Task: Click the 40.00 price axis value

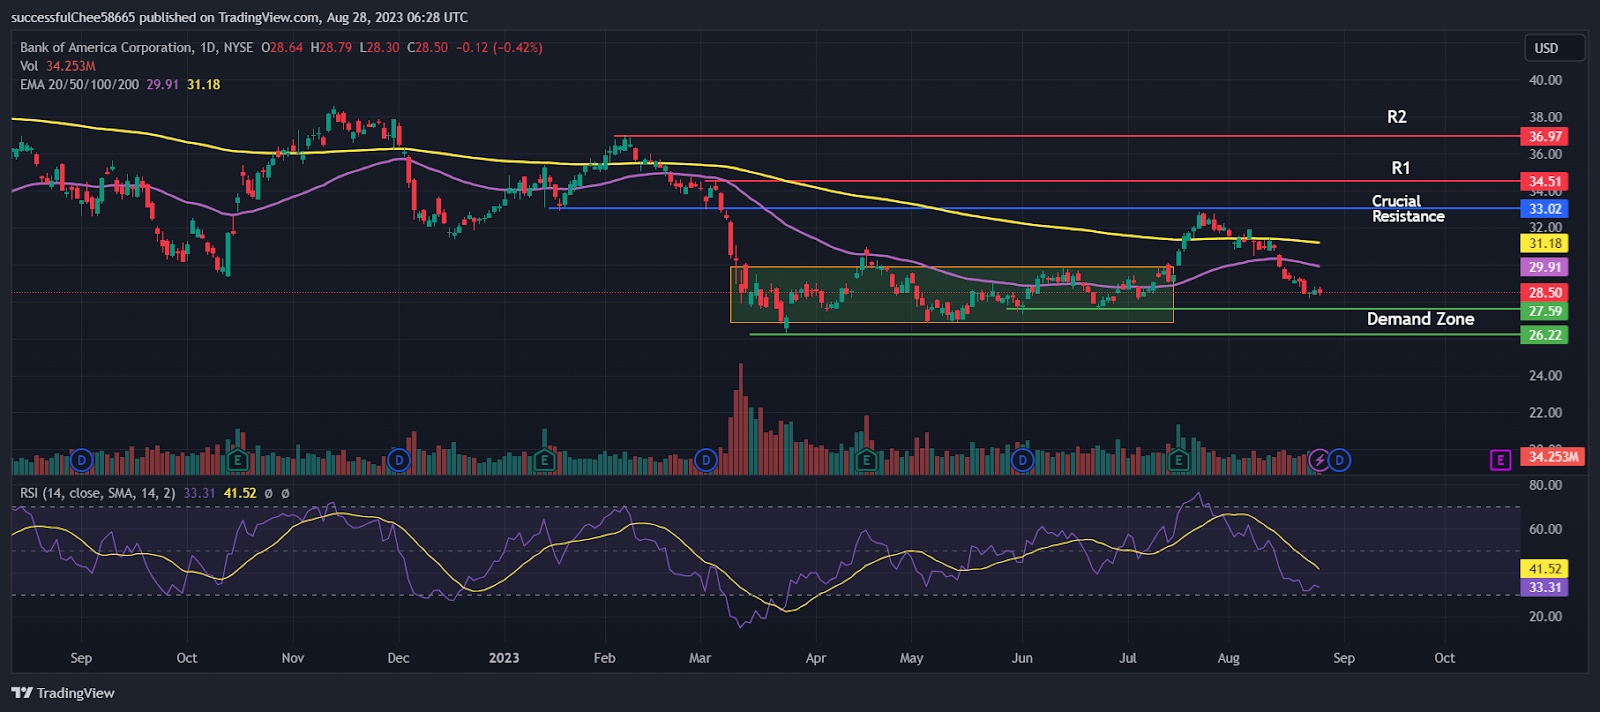Action: coord(1545,80)
